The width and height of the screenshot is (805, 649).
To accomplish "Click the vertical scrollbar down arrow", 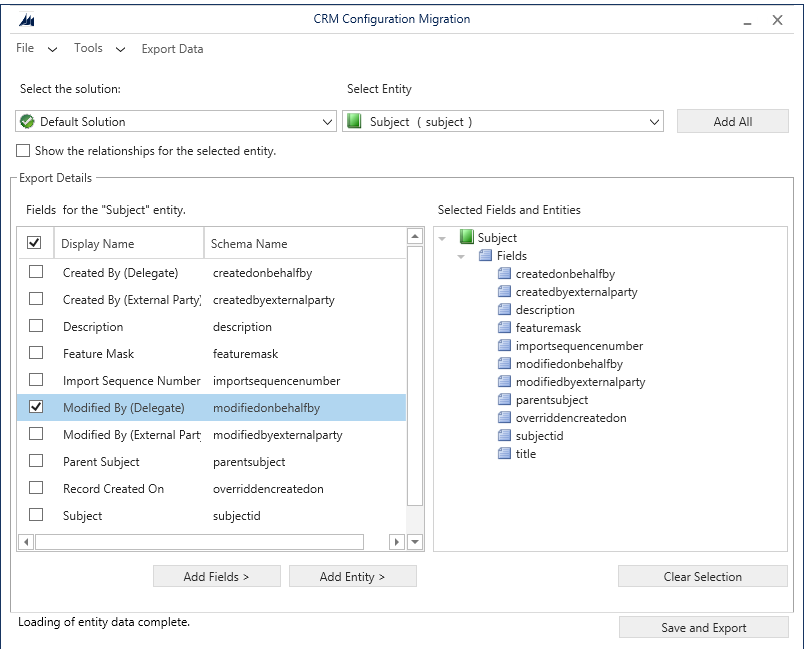I will click(x=415, y=542).
